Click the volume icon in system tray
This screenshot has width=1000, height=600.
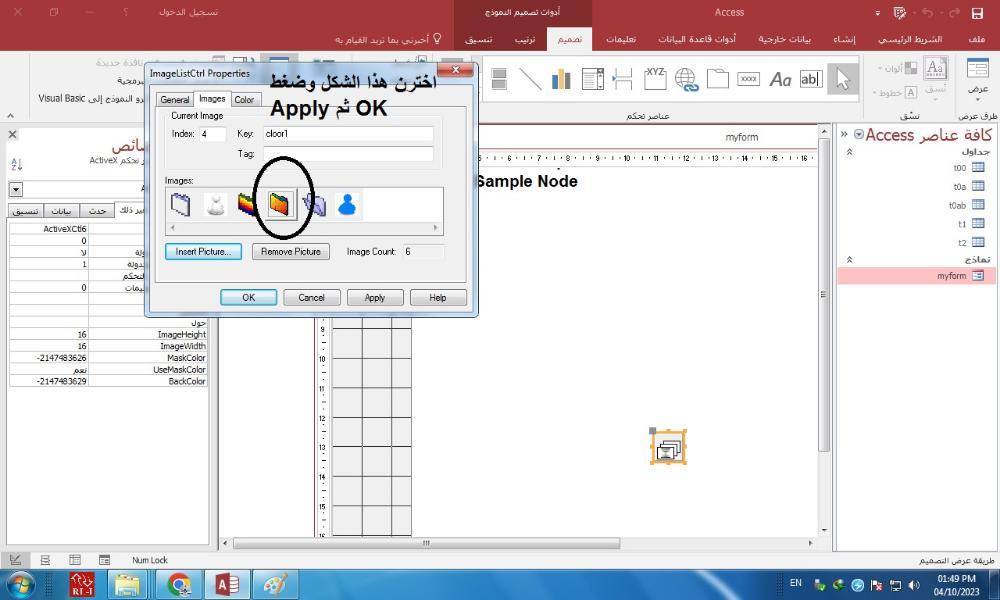click(x=914, y=585)
